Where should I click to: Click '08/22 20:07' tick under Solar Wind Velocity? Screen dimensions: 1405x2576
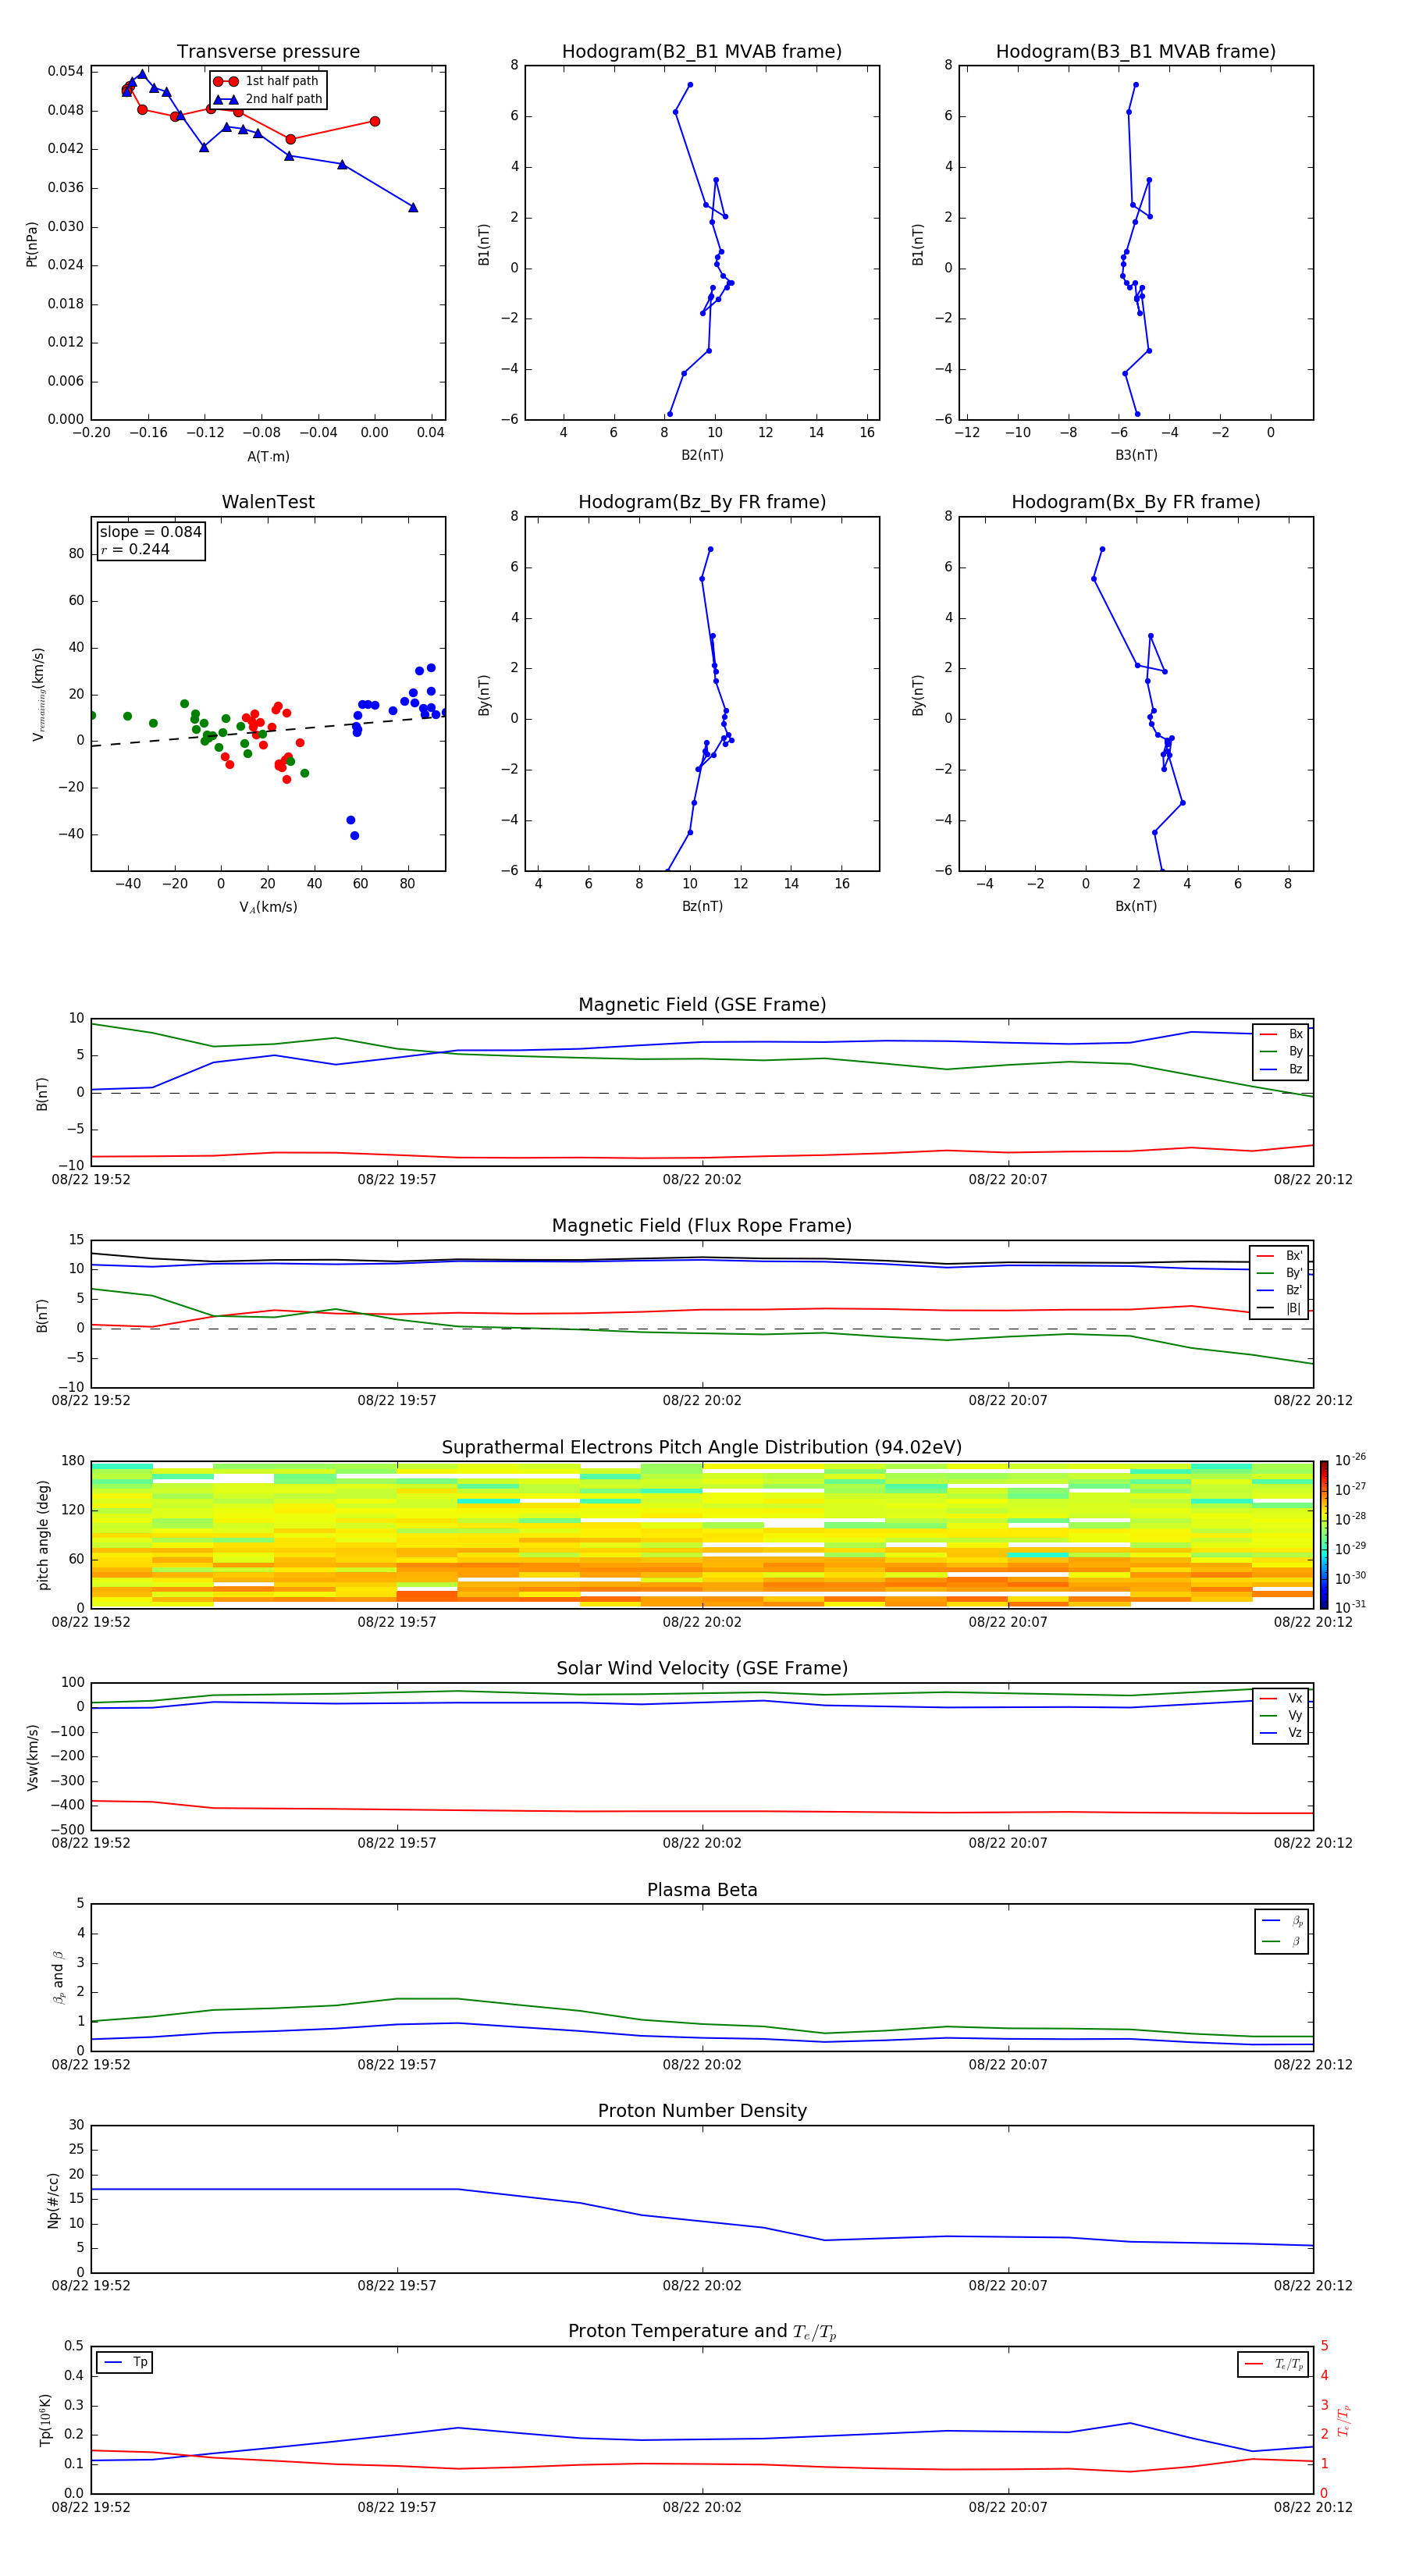[x=1008, y=1843]
